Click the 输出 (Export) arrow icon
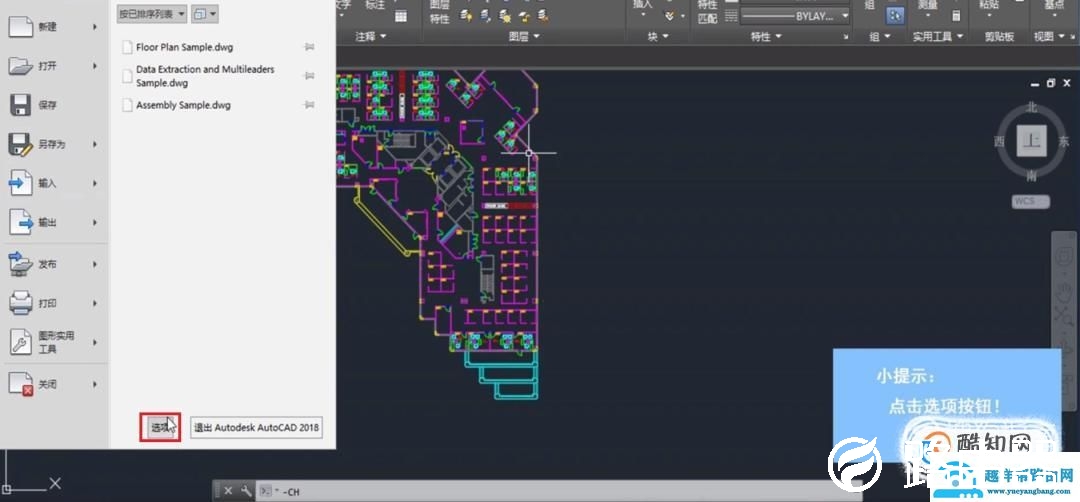Screen dimensions: 1080x502 (22, 223)
